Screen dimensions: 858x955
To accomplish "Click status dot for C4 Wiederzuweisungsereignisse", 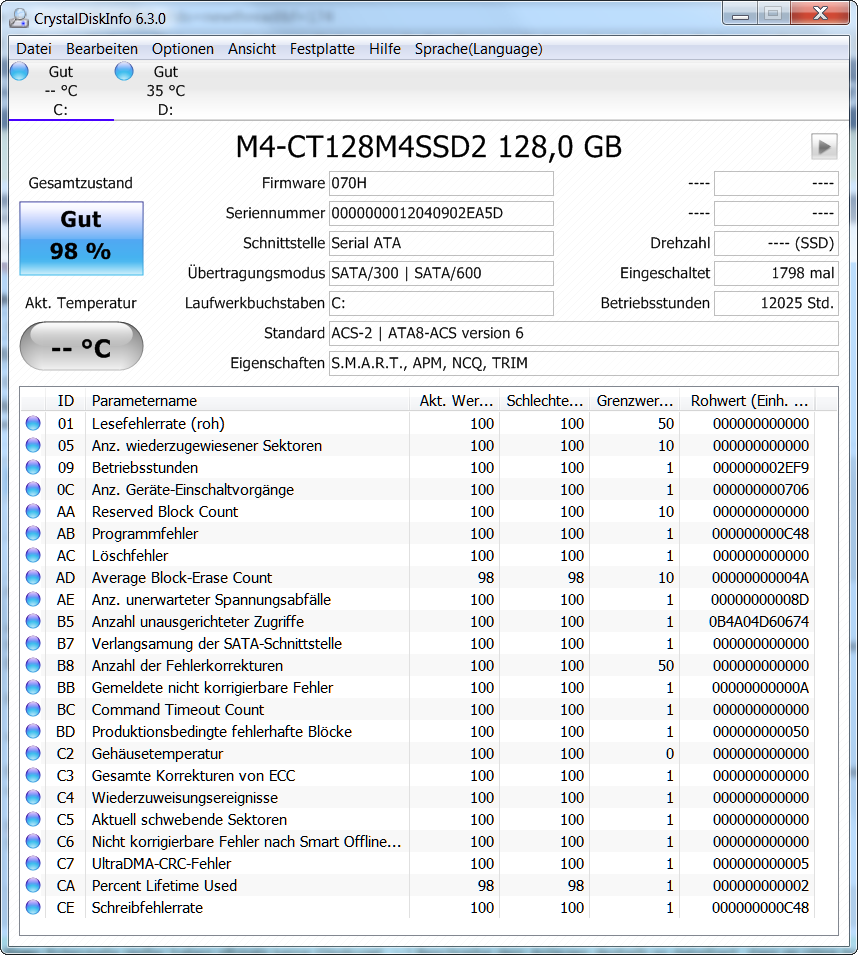I will point(33,797).
